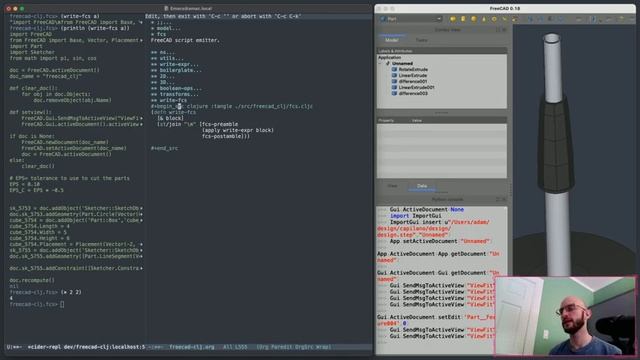This screenshot has width=640, height=360.
Task: Click the document icon next to Unnamed
Action: [388, 63]
